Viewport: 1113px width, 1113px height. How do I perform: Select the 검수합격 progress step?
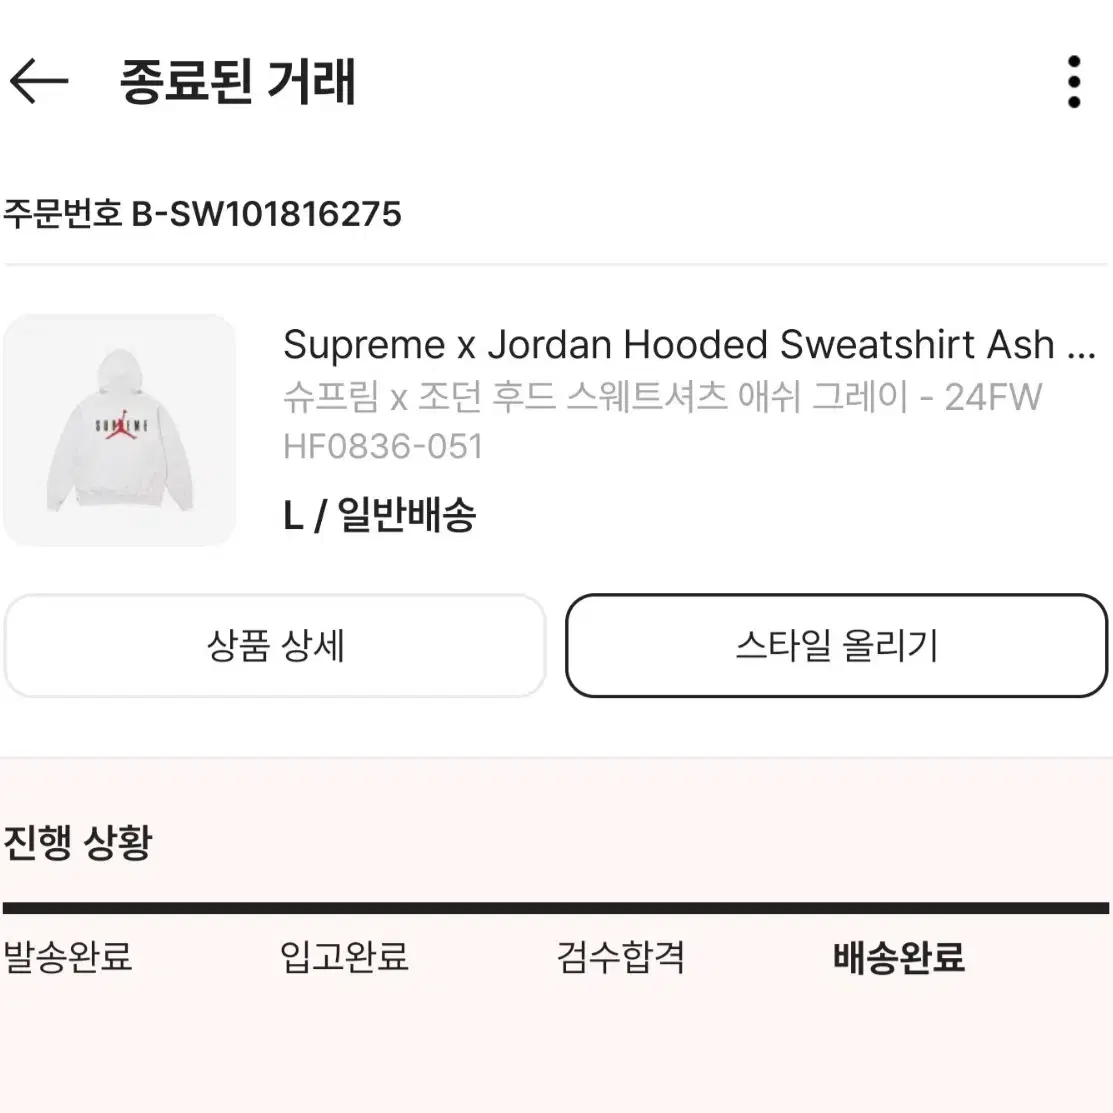620,957
